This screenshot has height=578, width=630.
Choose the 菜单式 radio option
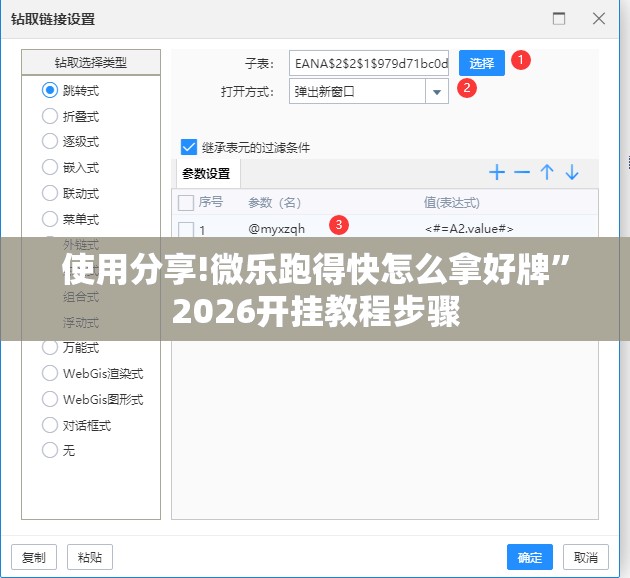(x=50, y=219)
